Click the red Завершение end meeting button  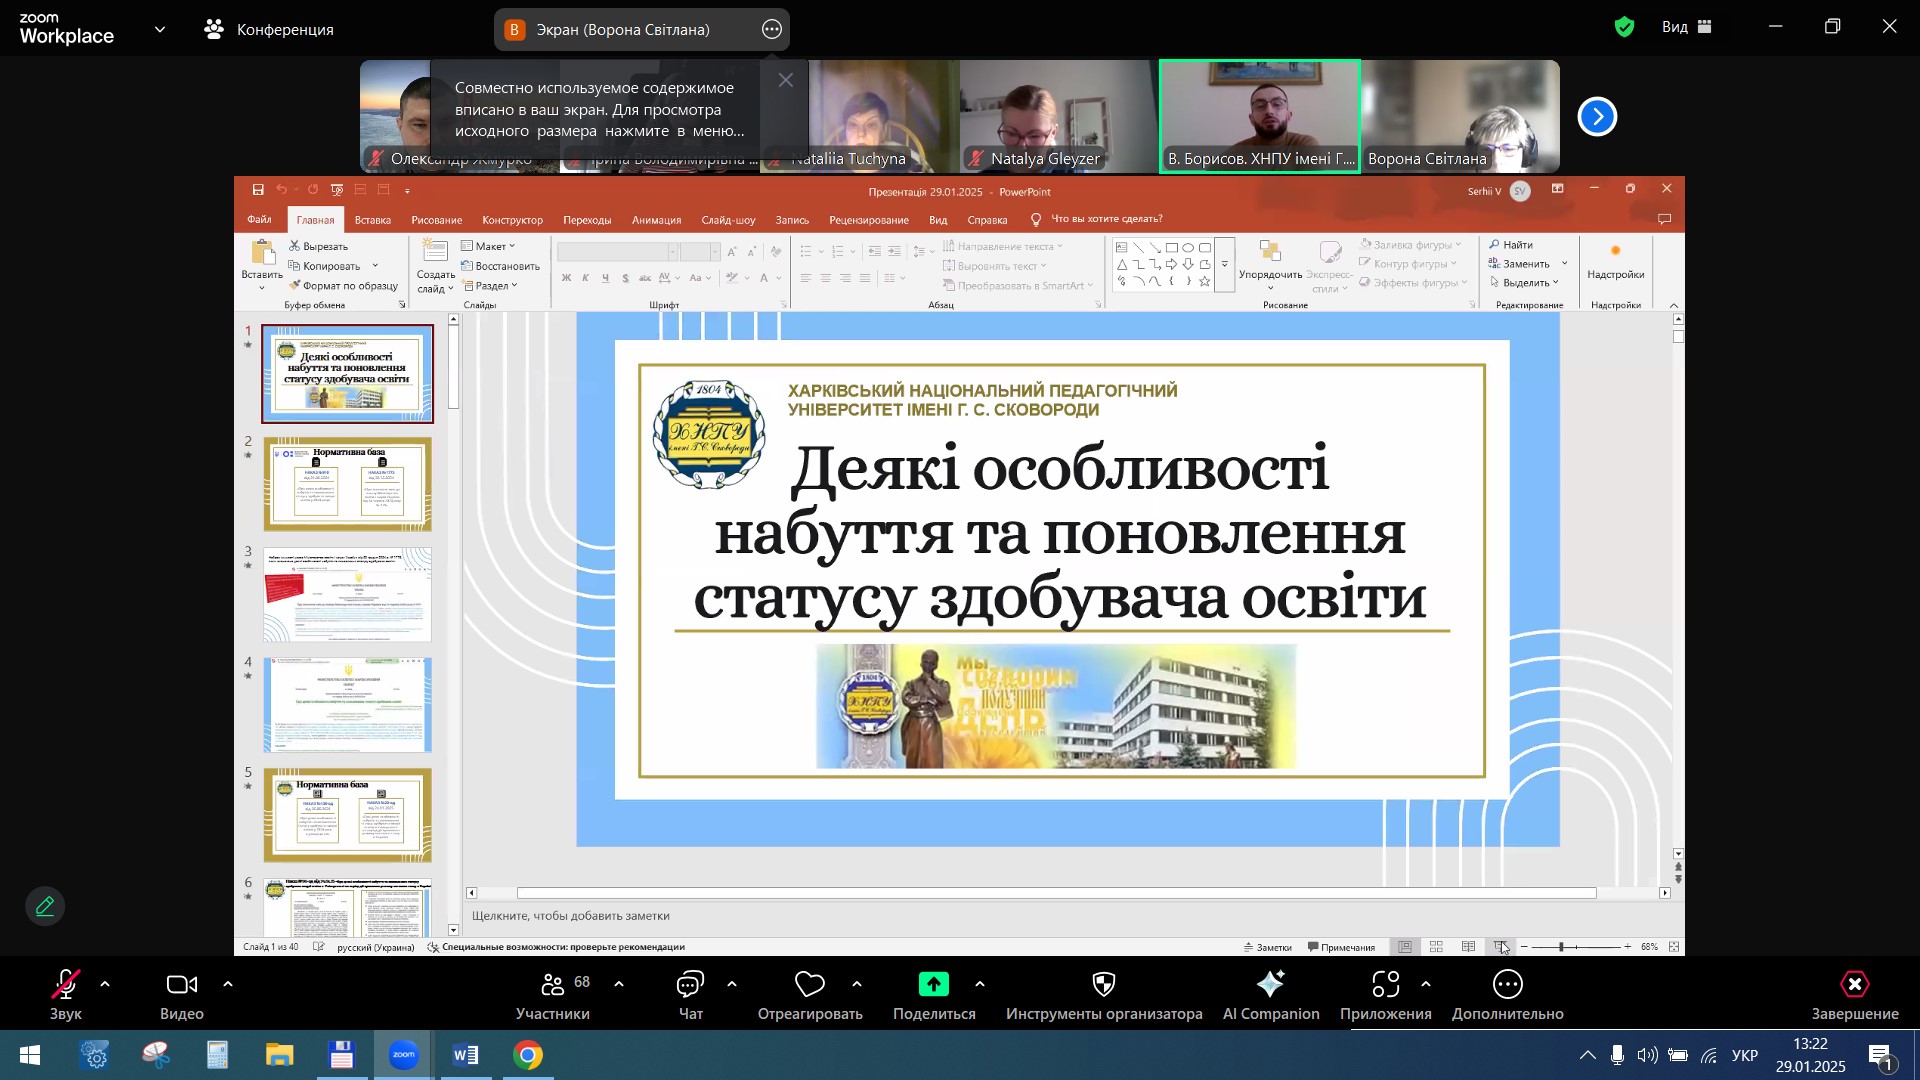point(1855,995)
